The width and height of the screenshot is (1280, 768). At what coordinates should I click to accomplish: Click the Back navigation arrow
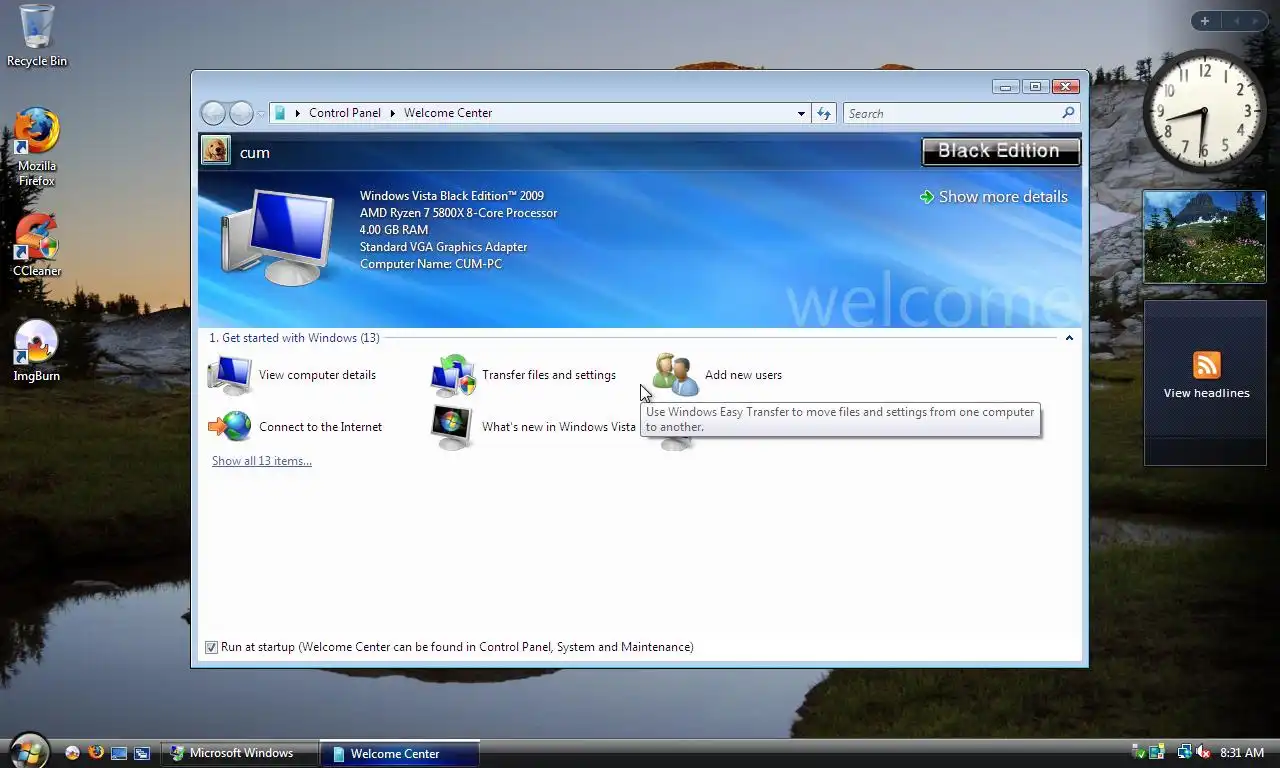pyautogui.click(x=213, y=113)
